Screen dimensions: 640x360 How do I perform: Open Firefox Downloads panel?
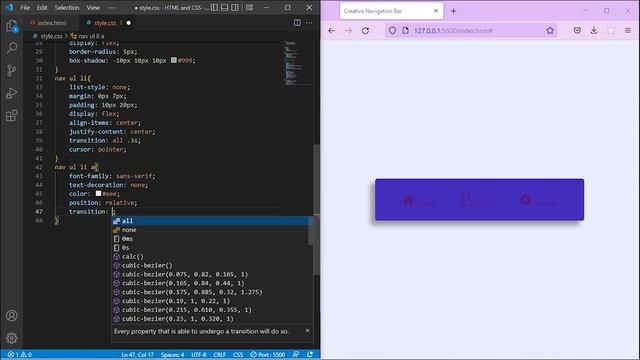(x=594, y=31)
